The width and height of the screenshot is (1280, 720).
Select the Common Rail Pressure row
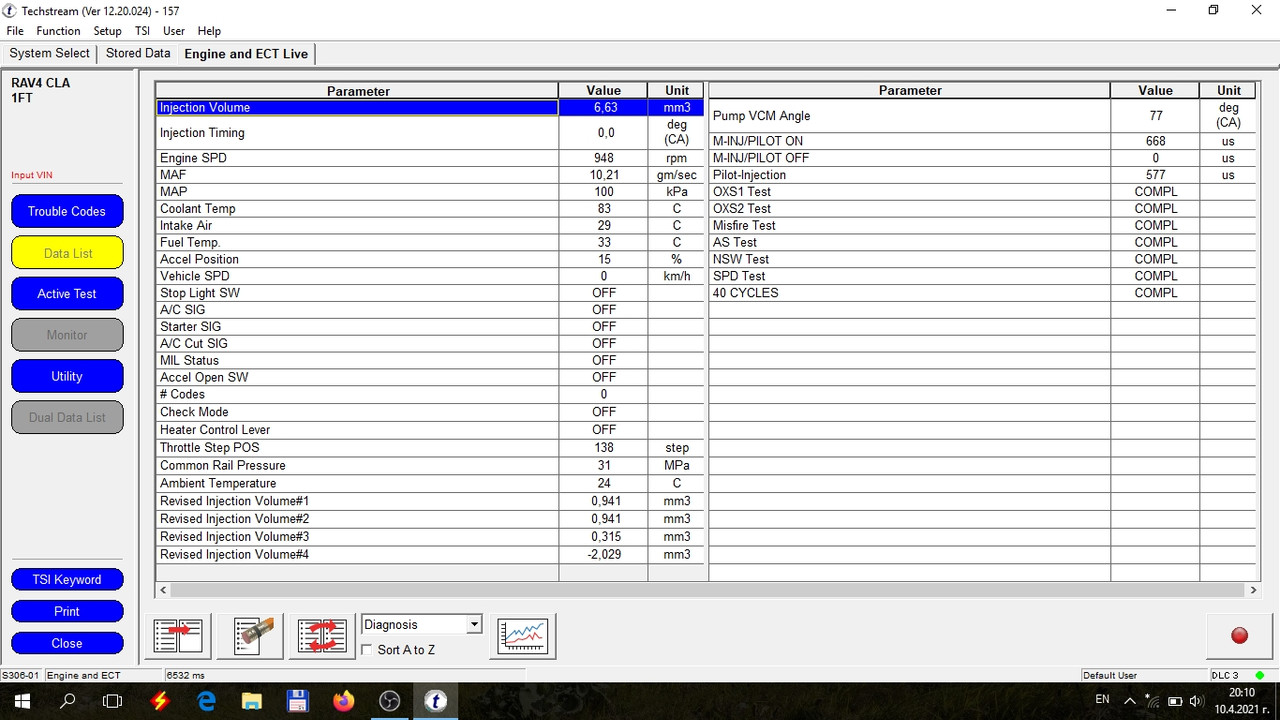(x=430, y=465)
